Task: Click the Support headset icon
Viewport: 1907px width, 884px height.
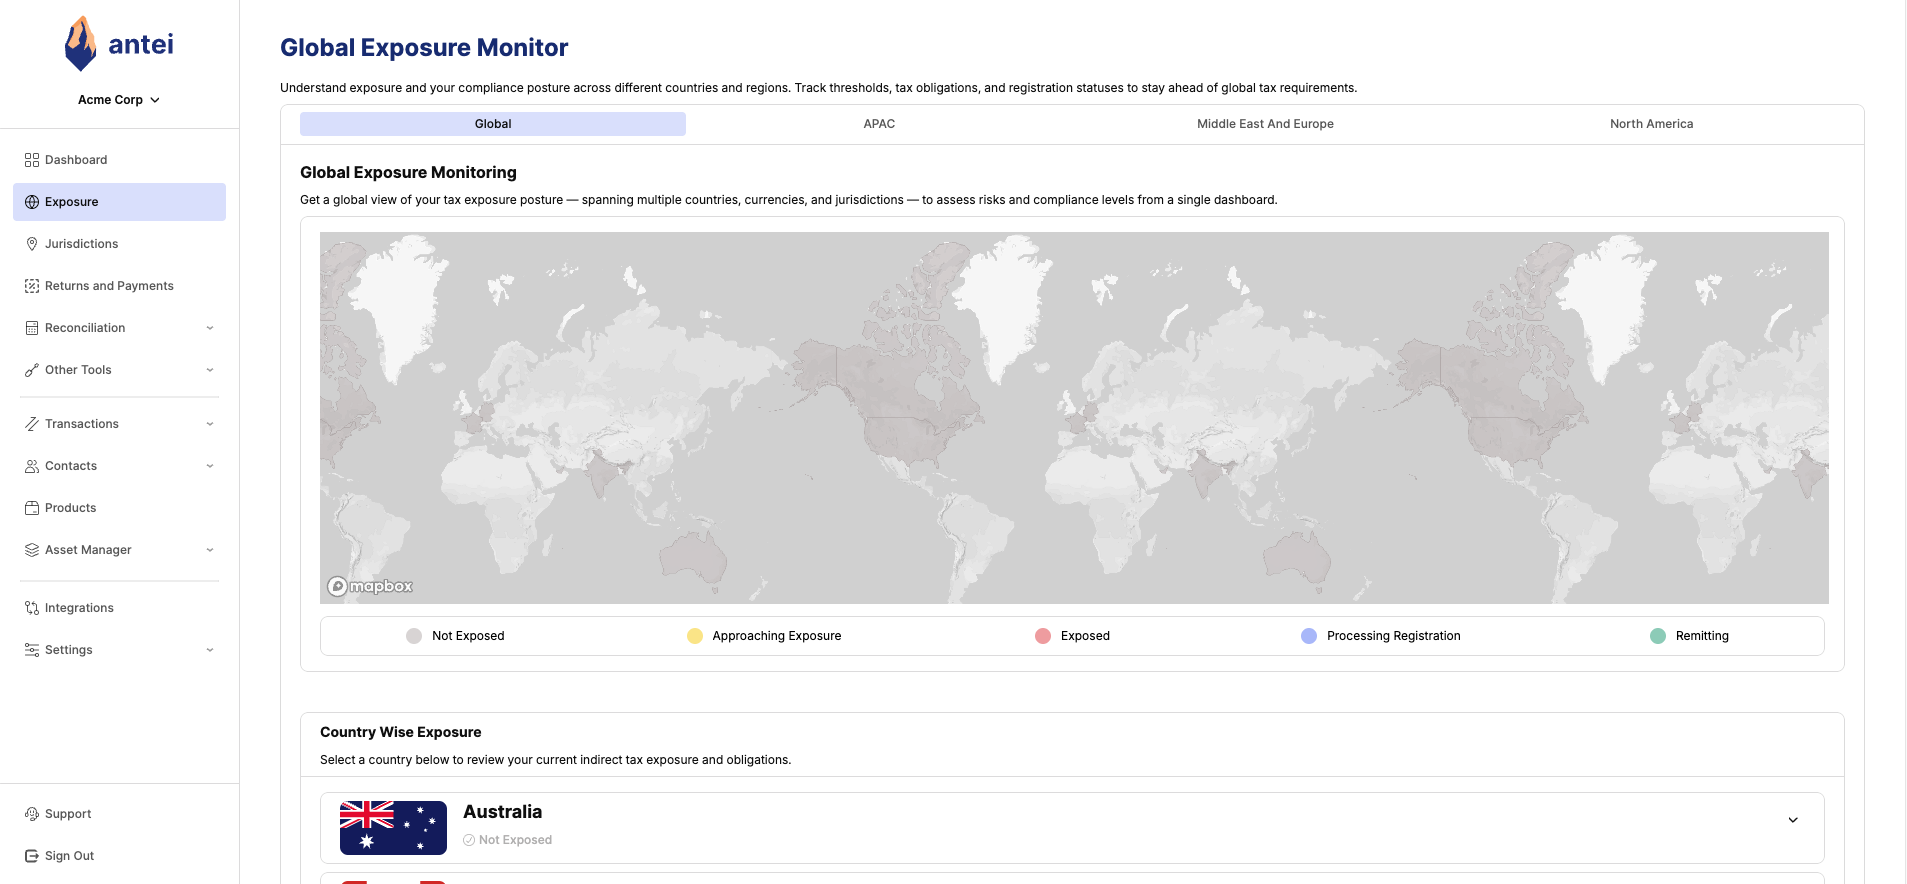Action: pos(32,814)
